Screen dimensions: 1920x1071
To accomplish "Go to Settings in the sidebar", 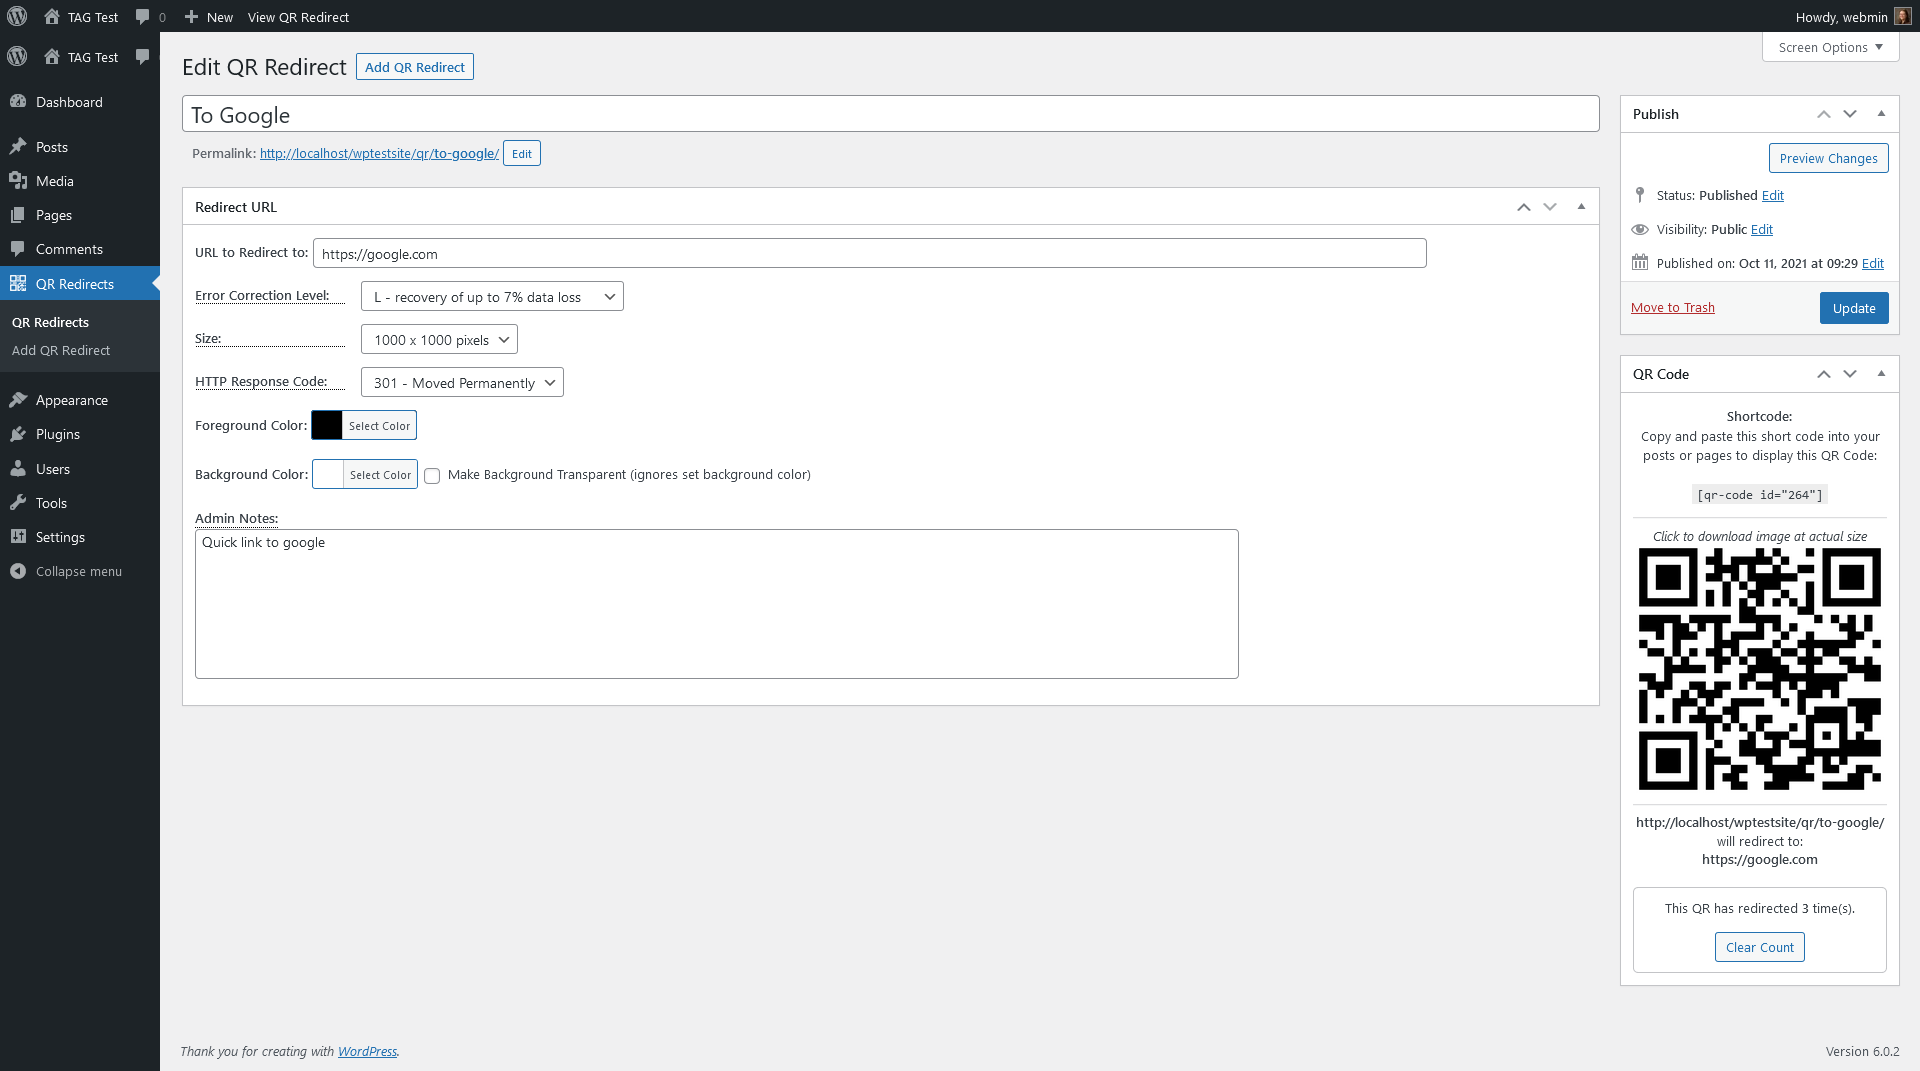I will [80, 537].
